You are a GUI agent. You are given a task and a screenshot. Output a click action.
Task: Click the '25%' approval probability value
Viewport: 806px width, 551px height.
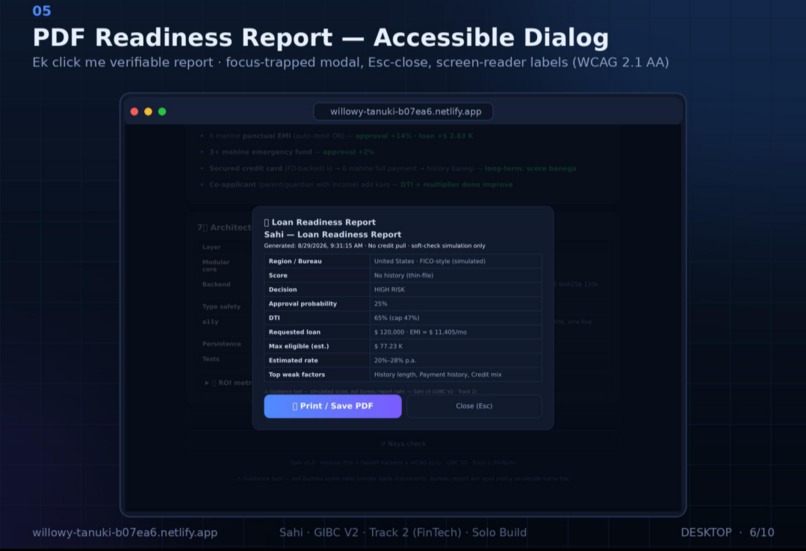point(380,304)
